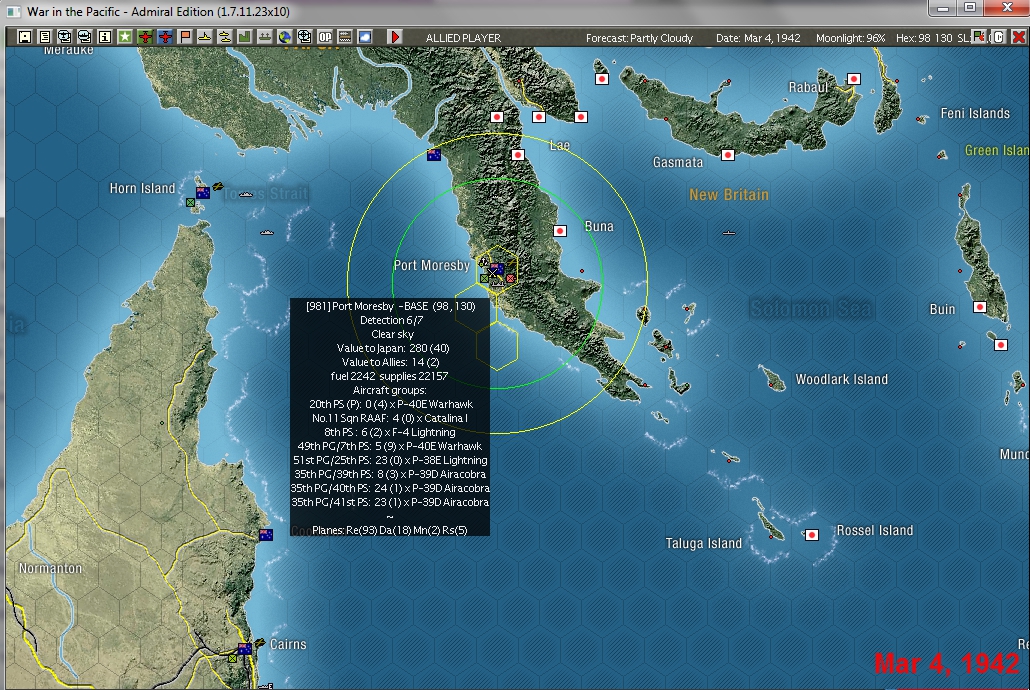Click the globe toolbar icon

[284, 37]
